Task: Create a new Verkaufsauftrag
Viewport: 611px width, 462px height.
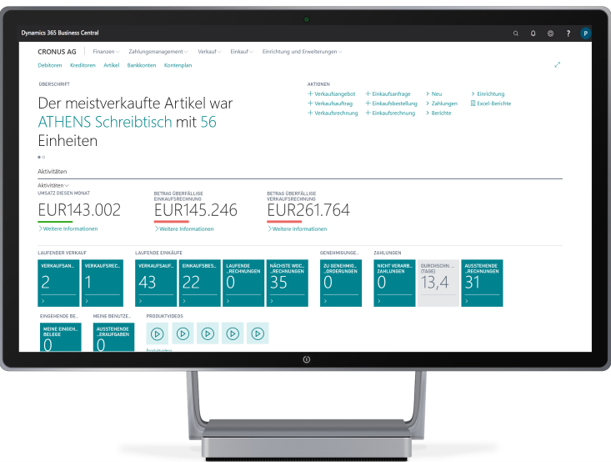Action: pos(330,103)
